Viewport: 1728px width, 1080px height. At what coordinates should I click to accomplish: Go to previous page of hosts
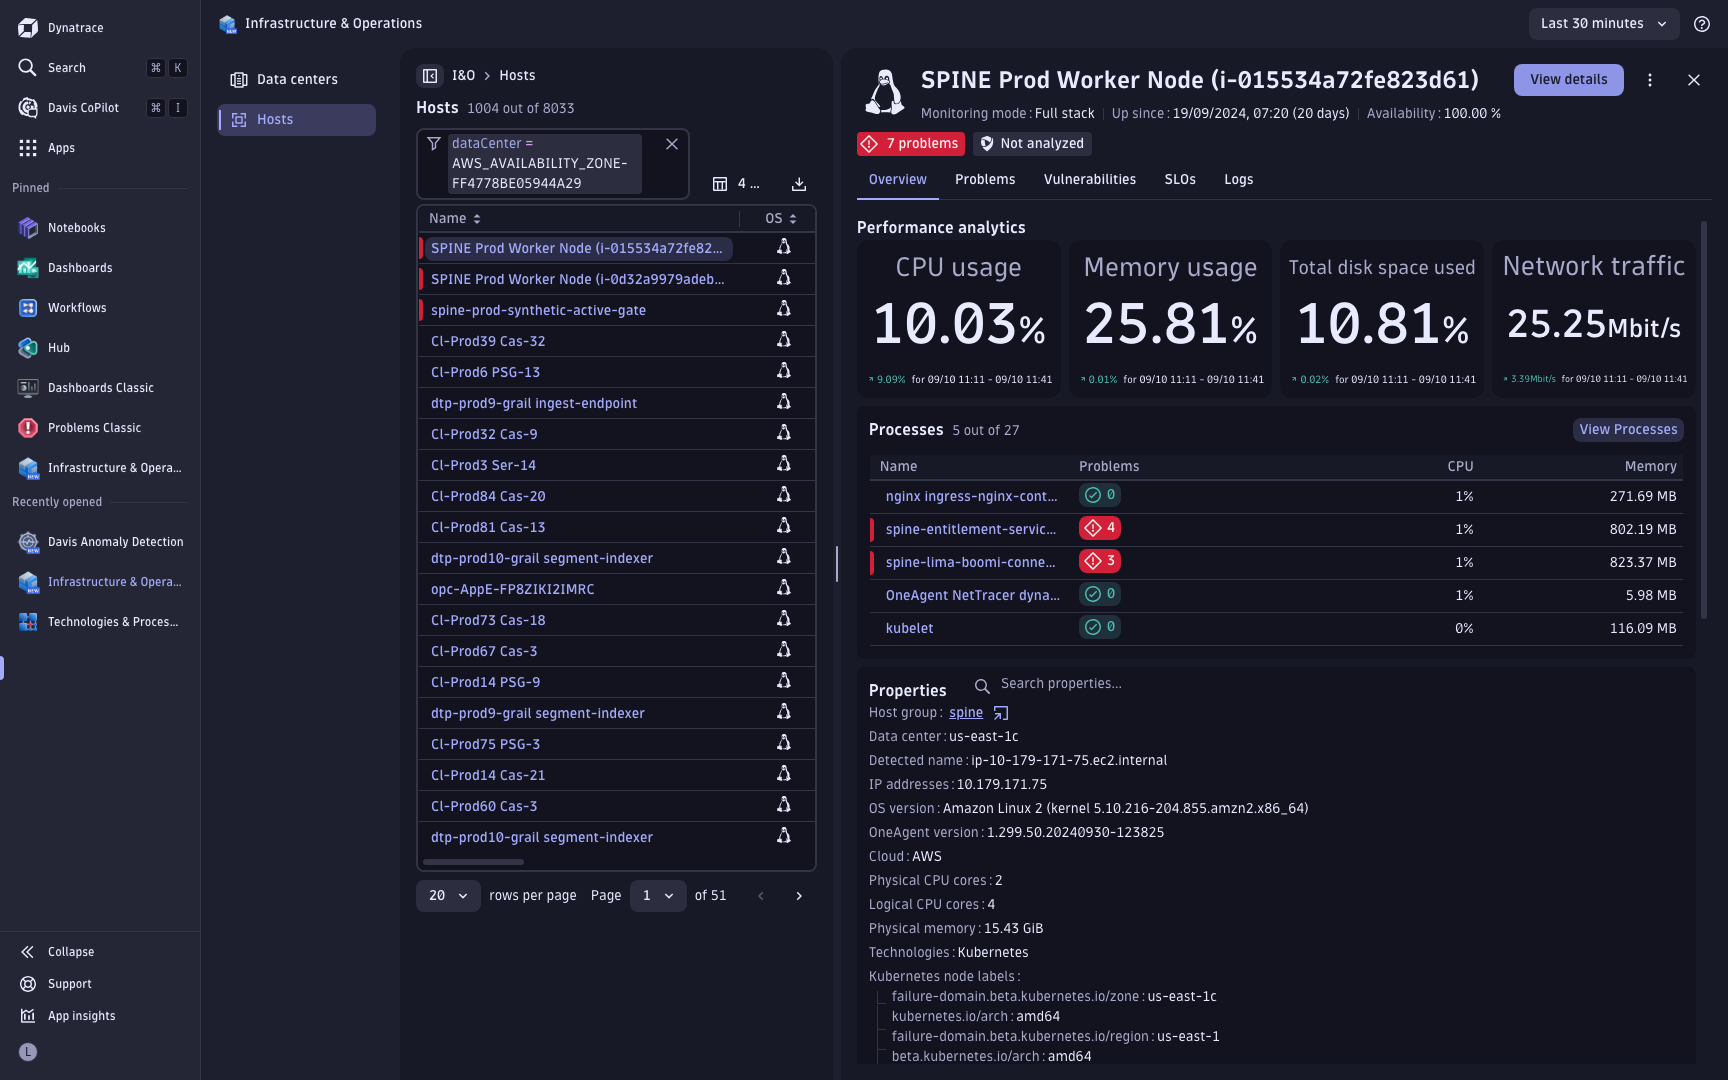[761, 896]
